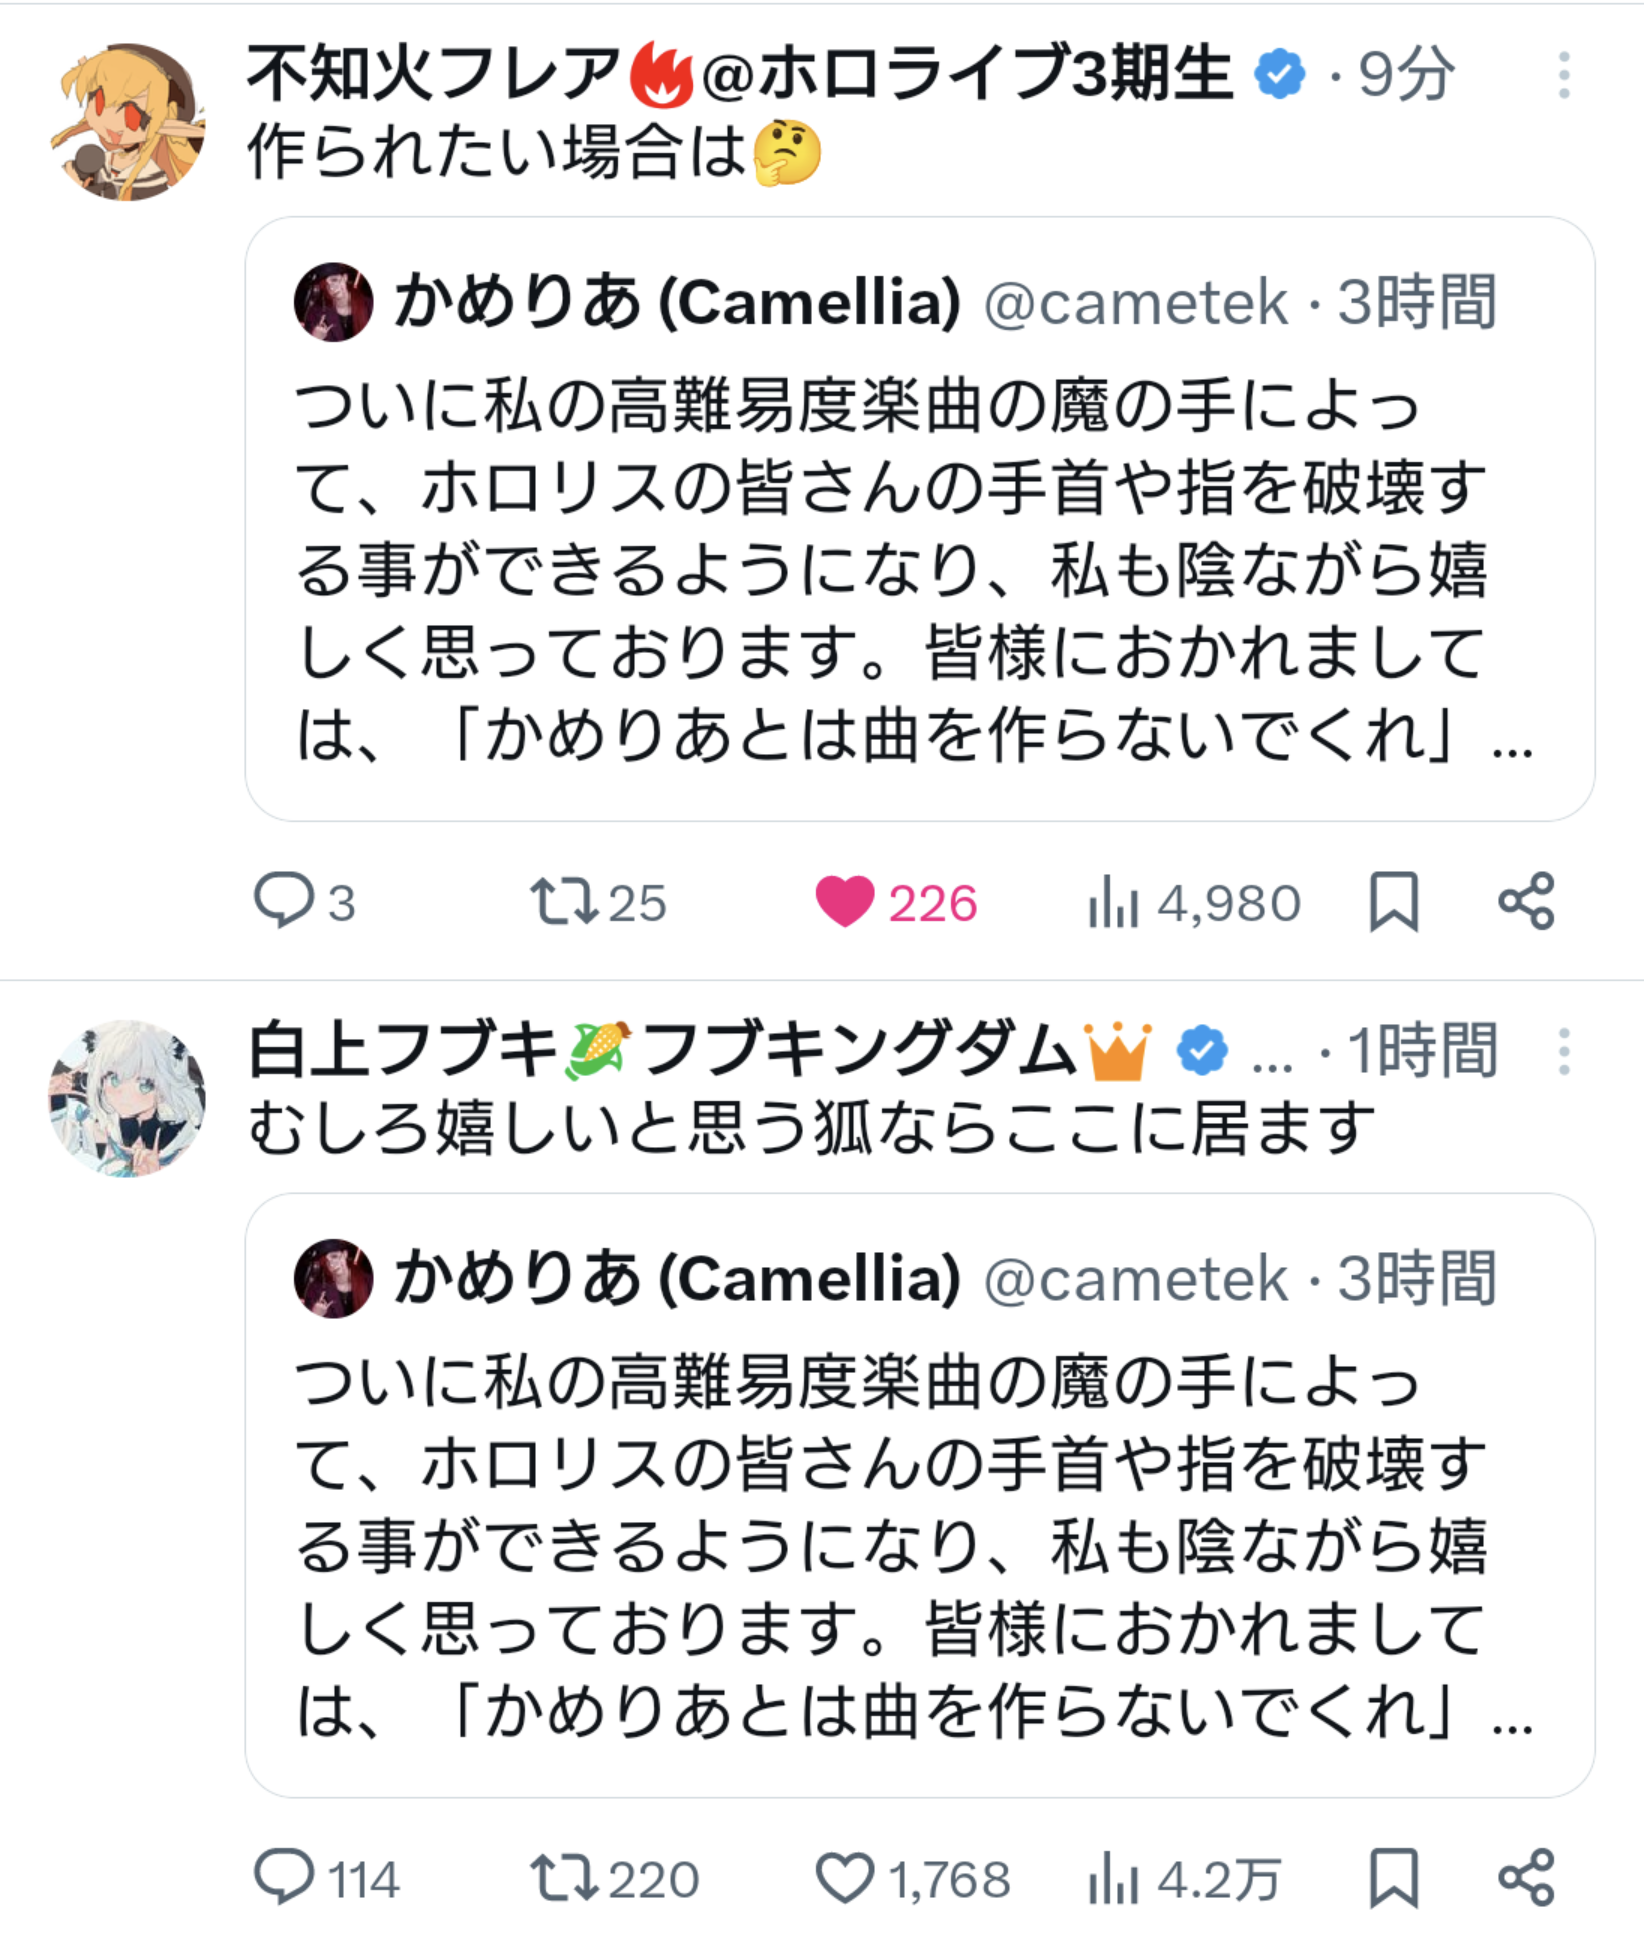
Task: Open reply on Flare's tweet
Action: point(284,901)
